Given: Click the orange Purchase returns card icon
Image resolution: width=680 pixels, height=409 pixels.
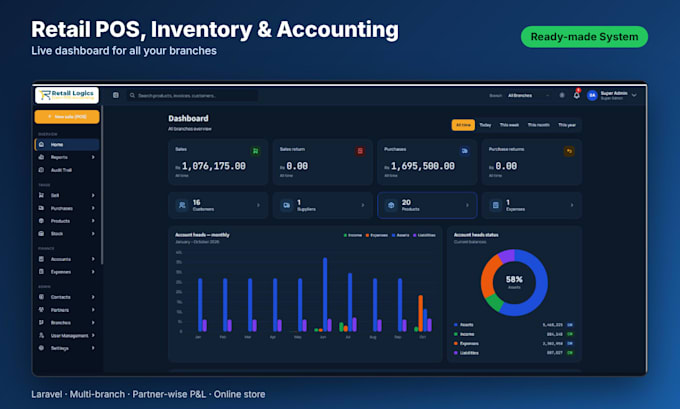Looking at the screenshot, I should (569, 151).
